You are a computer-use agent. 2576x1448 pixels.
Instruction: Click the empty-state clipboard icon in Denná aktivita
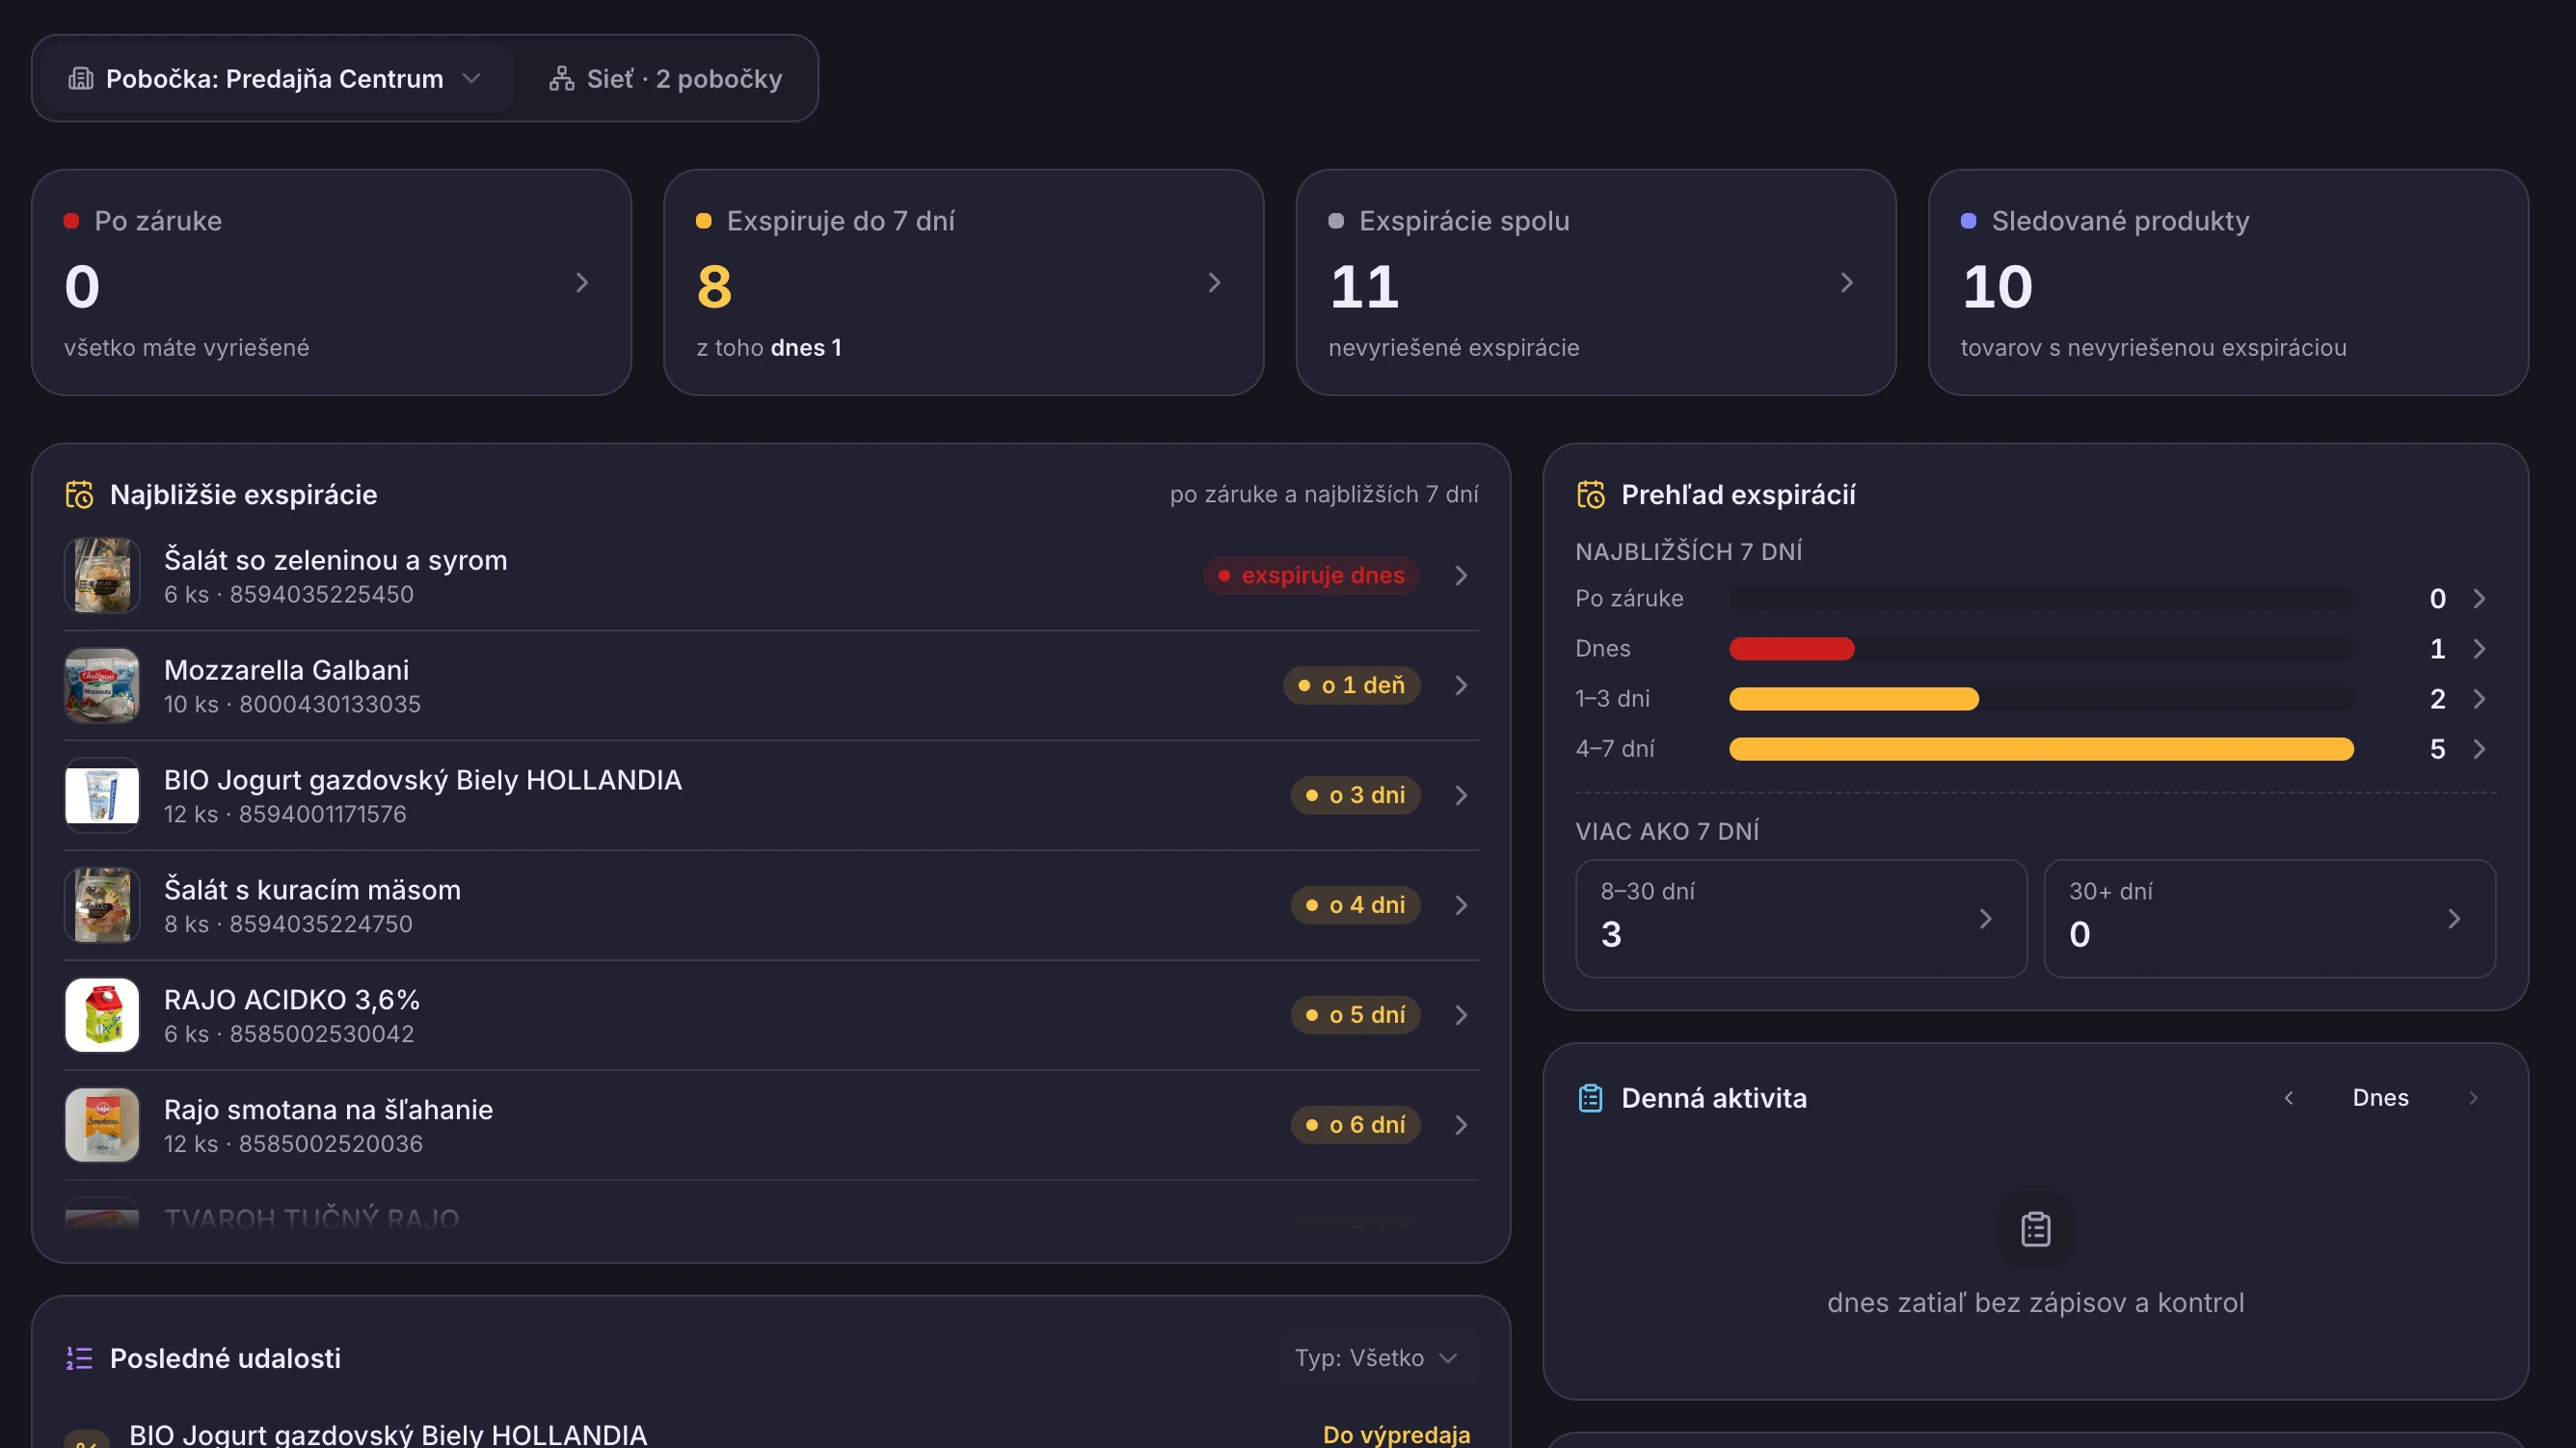pyautogui.click(x=2035, y=1229)
